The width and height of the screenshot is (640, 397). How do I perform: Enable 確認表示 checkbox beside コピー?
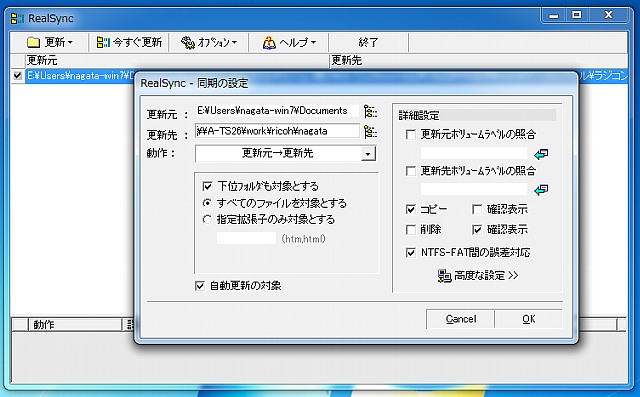click(x=477, y=209)
